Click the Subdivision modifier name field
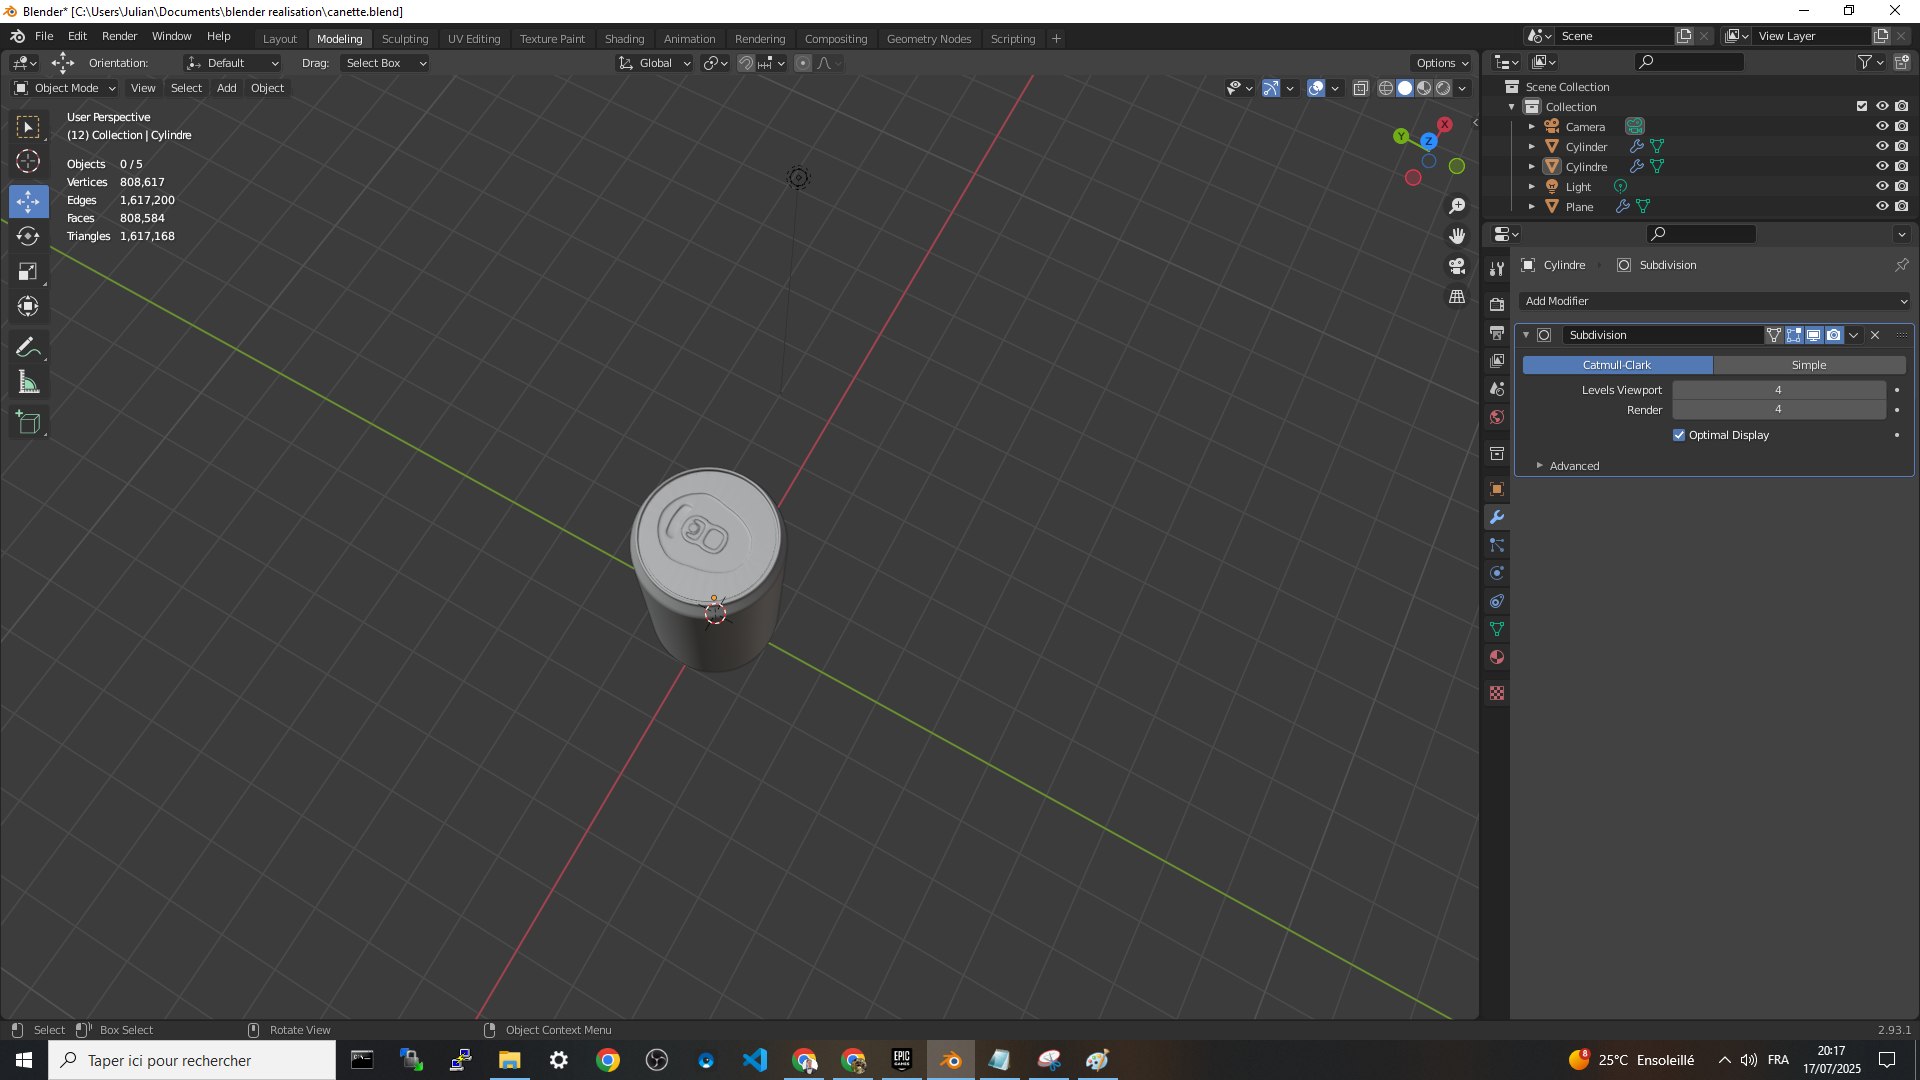This screenshot has width=1920, height=1080. (1662, 335)
